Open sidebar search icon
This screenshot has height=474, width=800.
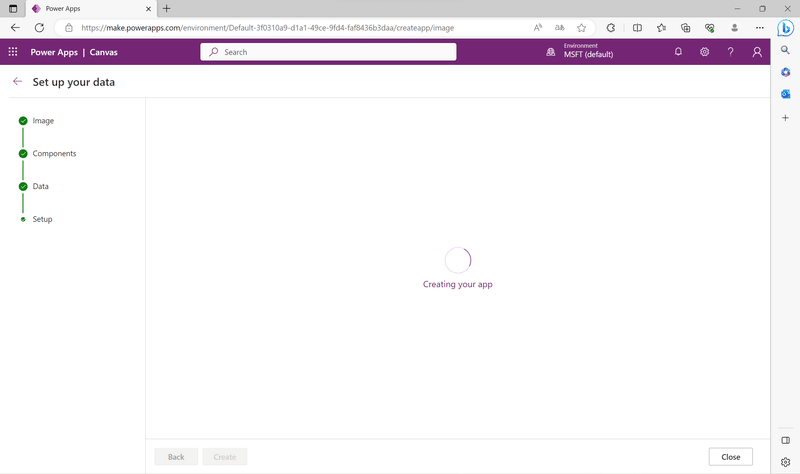(x=785, y=50)
